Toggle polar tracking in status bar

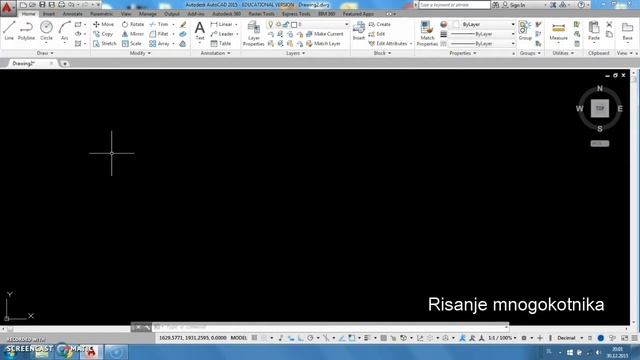[310, 338]
